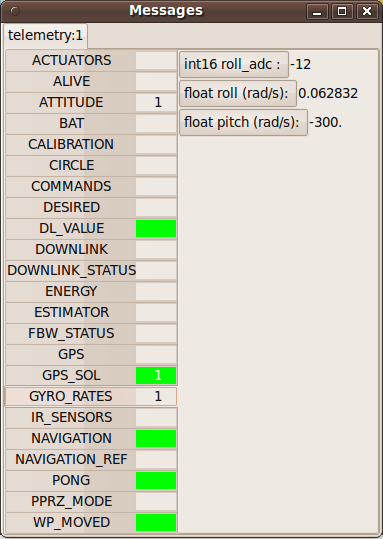Open the PPRZ_MODE message tab
The width and height of the screenshot is (383, 539).
click(x=91, y=501)
